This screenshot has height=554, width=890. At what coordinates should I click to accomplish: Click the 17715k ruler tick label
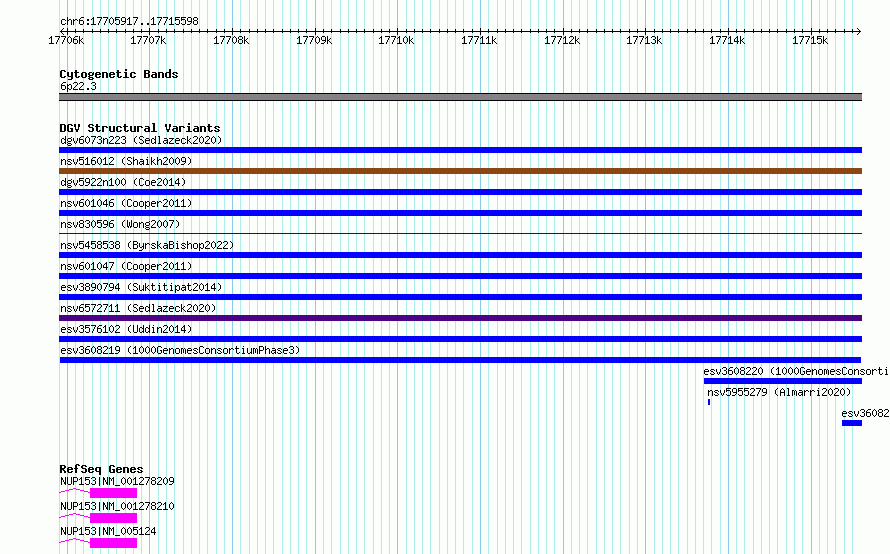(x=810, y=40)
